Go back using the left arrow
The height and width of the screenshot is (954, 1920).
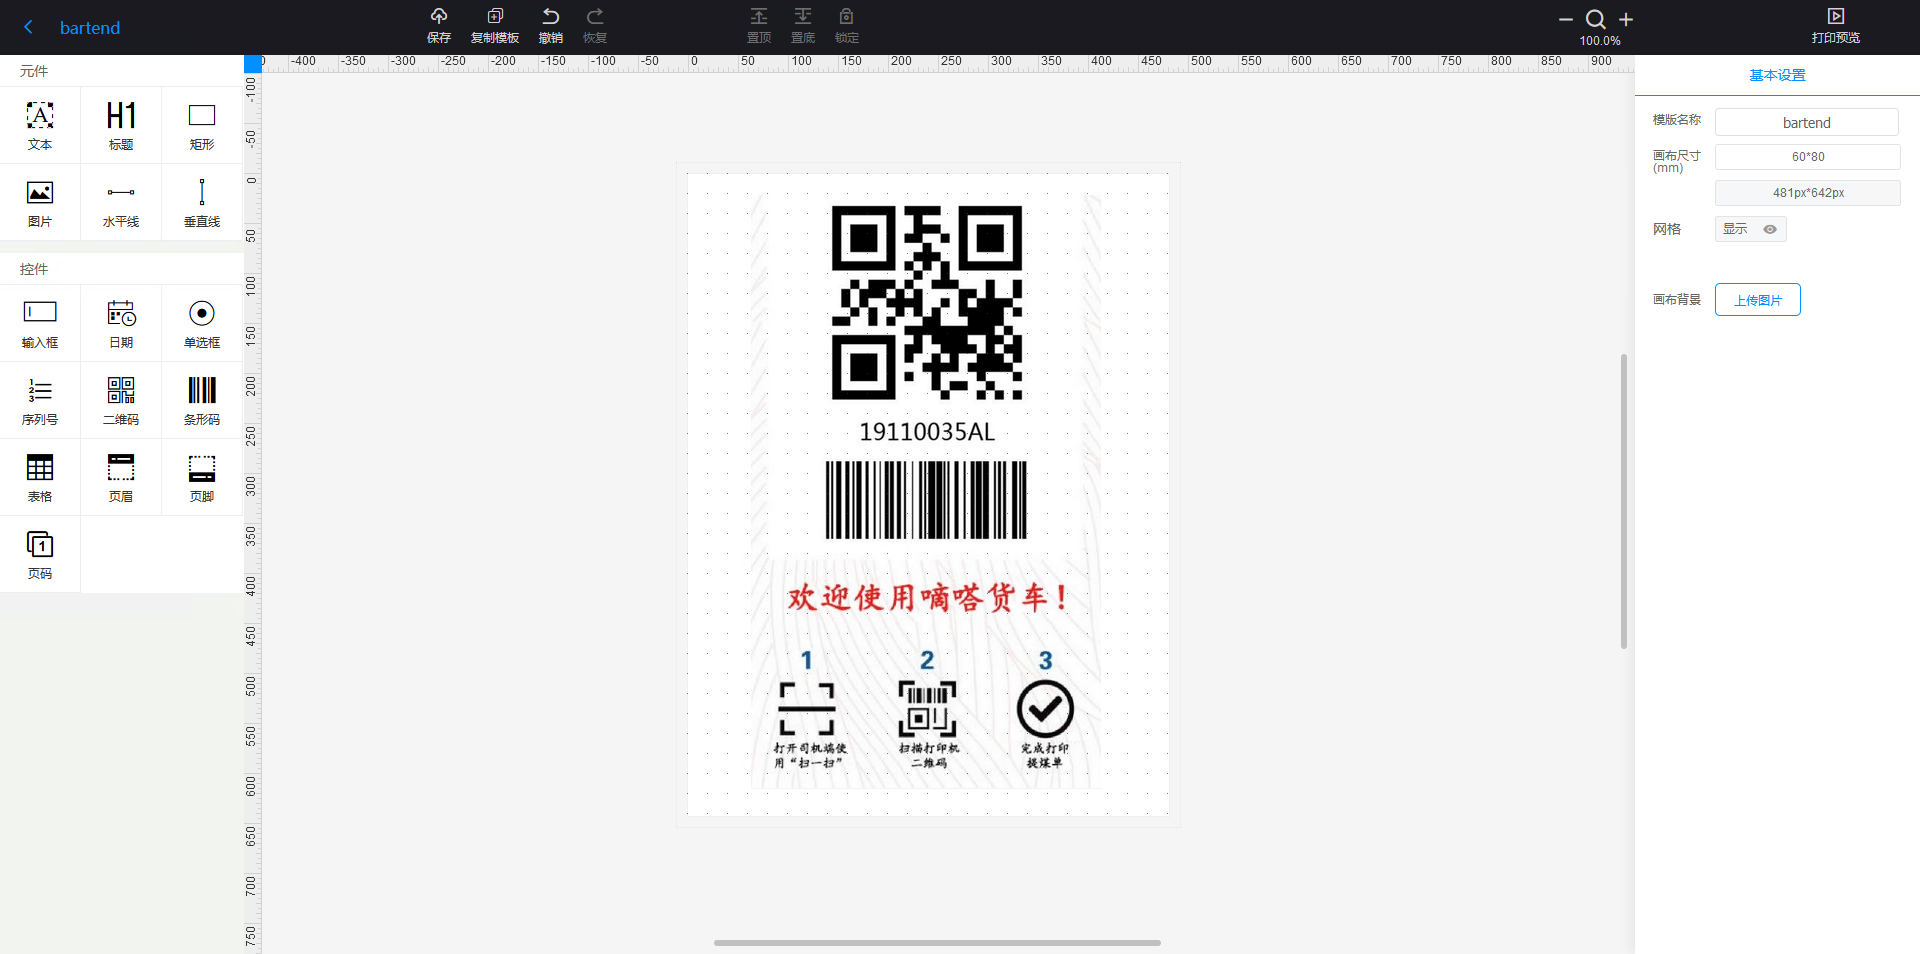click(x=28, y=27)
